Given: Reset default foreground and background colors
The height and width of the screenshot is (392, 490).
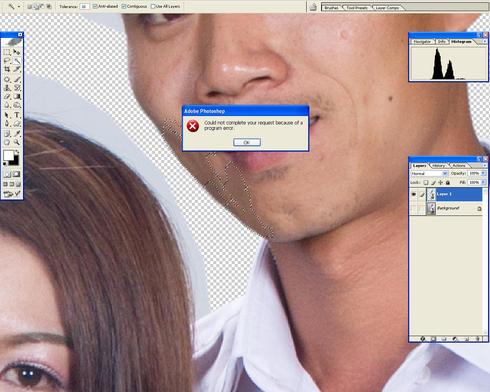Looking at the screenshot, I should click(5, 164).
